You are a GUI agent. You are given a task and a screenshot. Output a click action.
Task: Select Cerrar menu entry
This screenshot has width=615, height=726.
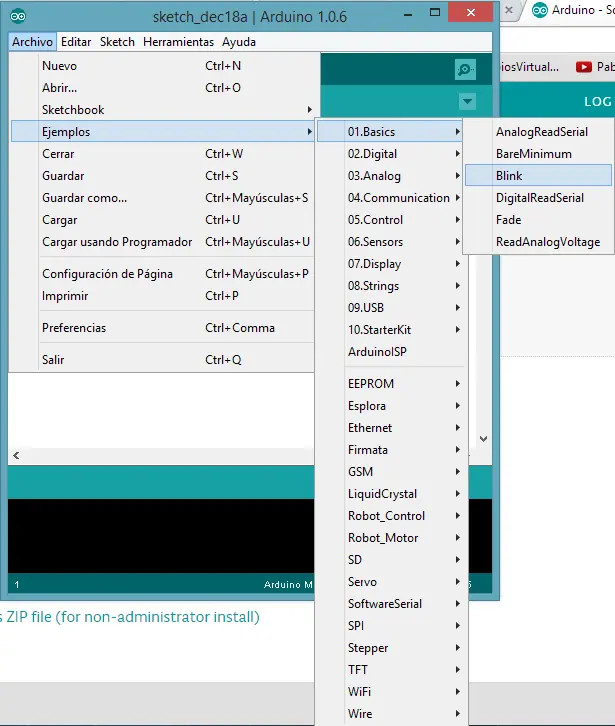163,154
